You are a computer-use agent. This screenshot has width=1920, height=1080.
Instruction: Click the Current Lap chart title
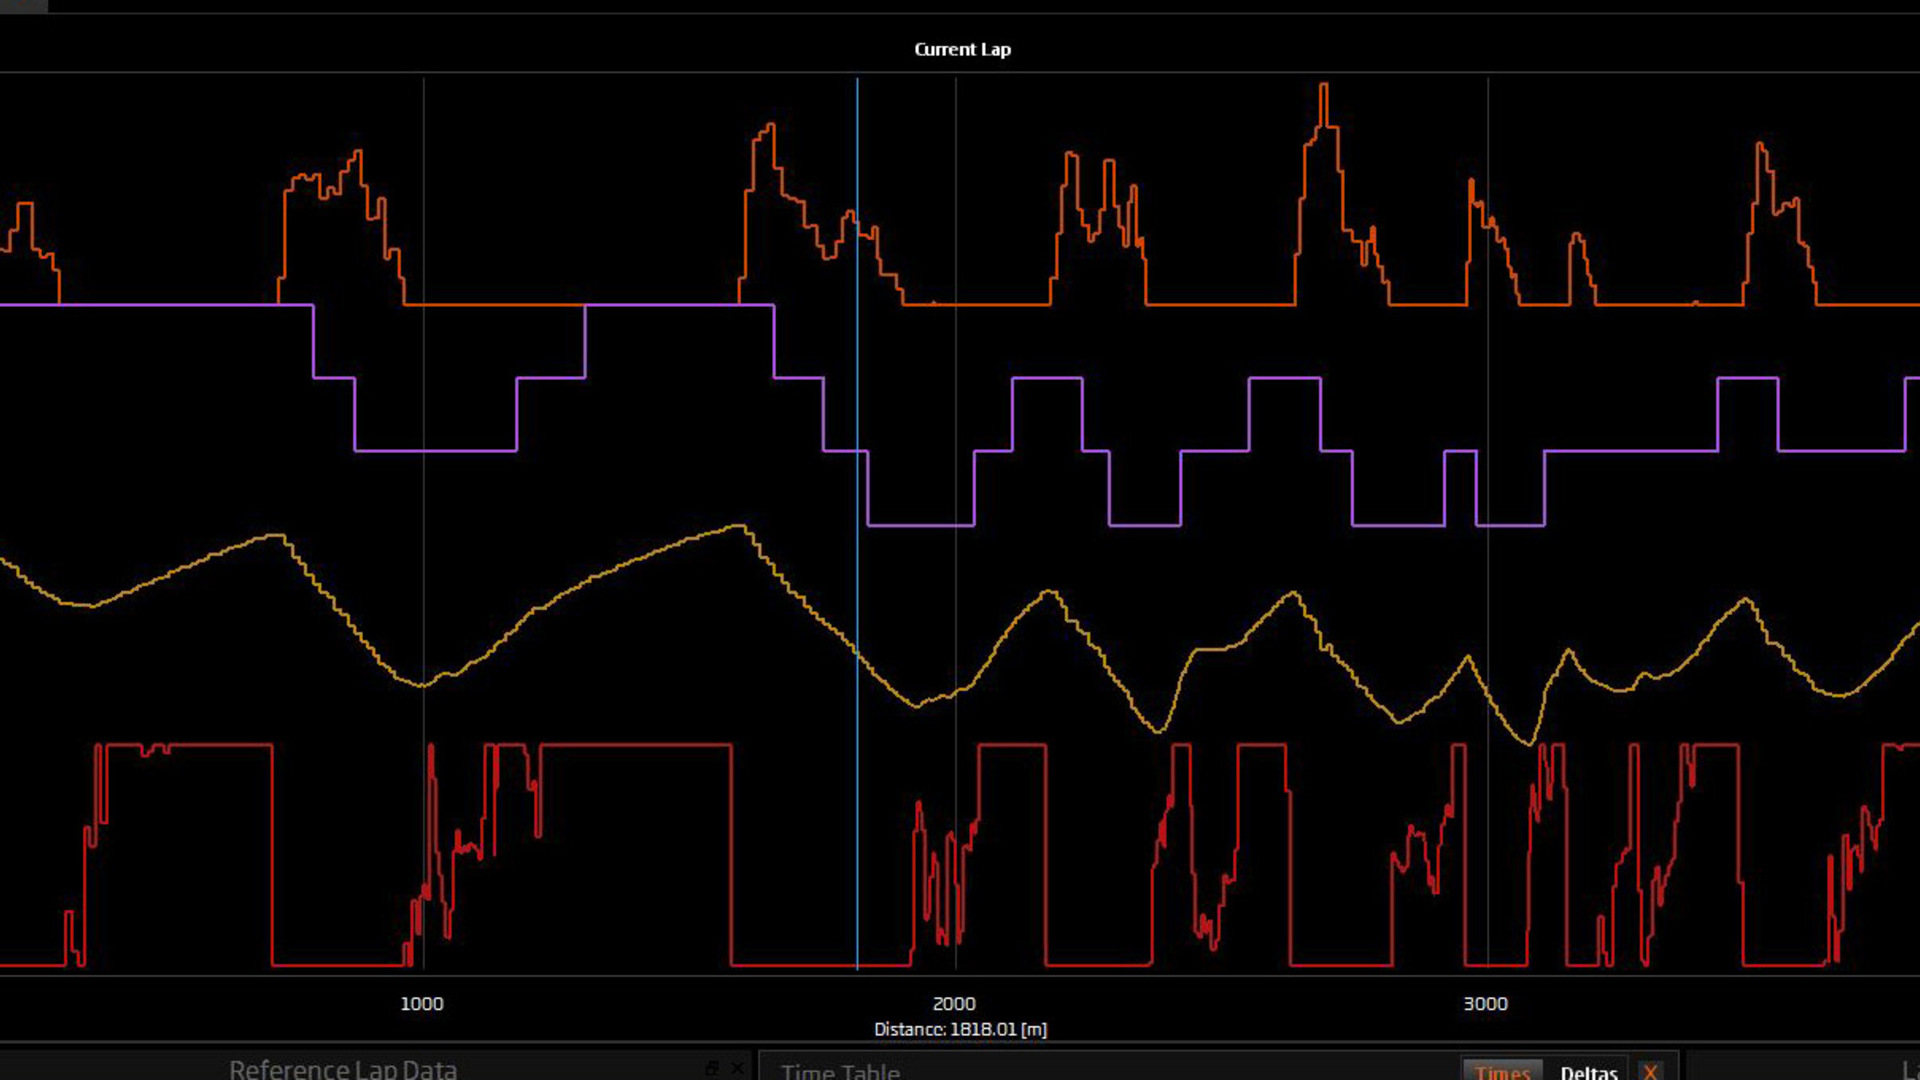[x=962, y=48]
